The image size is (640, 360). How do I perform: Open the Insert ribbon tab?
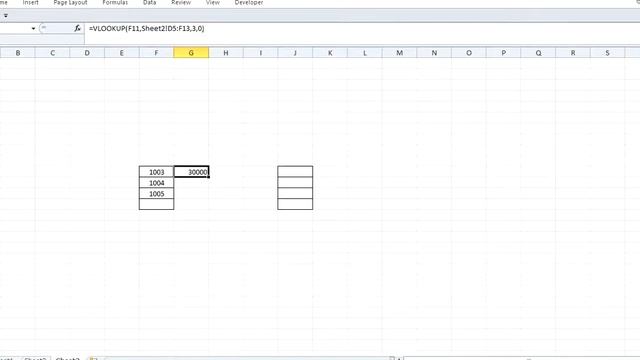(31, 2)
